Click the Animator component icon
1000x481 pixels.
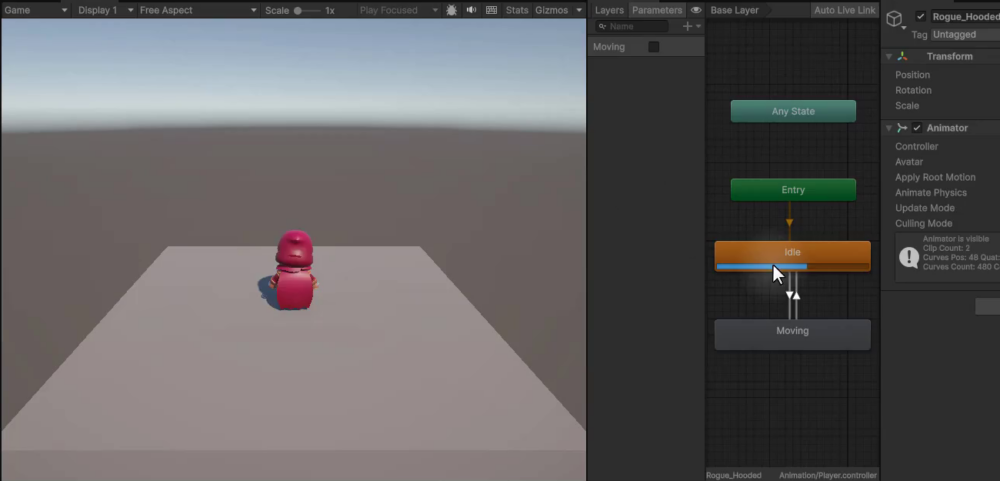(902, 128)
